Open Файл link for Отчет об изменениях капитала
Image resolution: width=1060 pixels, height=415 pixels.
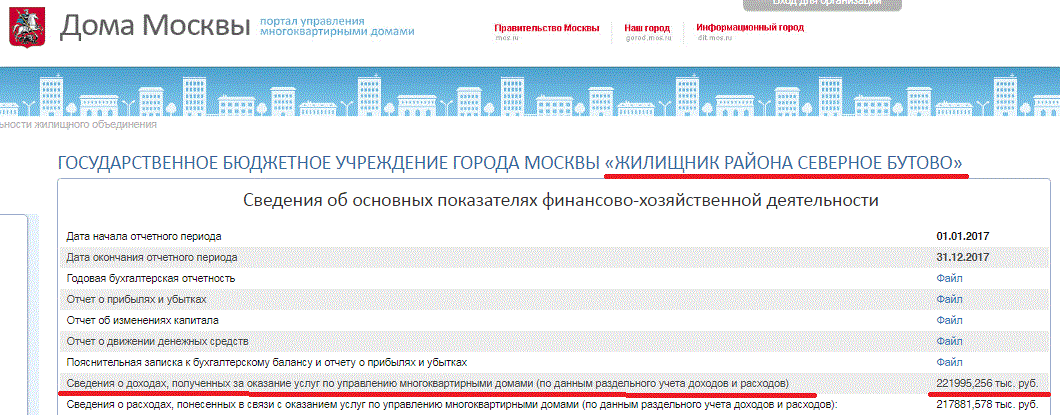tap(950, 320)
